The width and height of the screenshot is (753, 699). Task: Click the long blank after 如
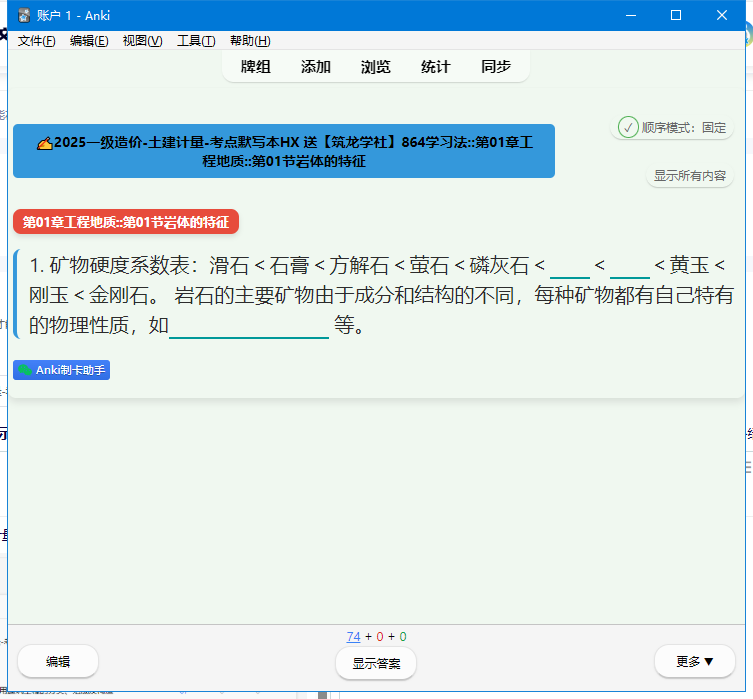(249, 327)
